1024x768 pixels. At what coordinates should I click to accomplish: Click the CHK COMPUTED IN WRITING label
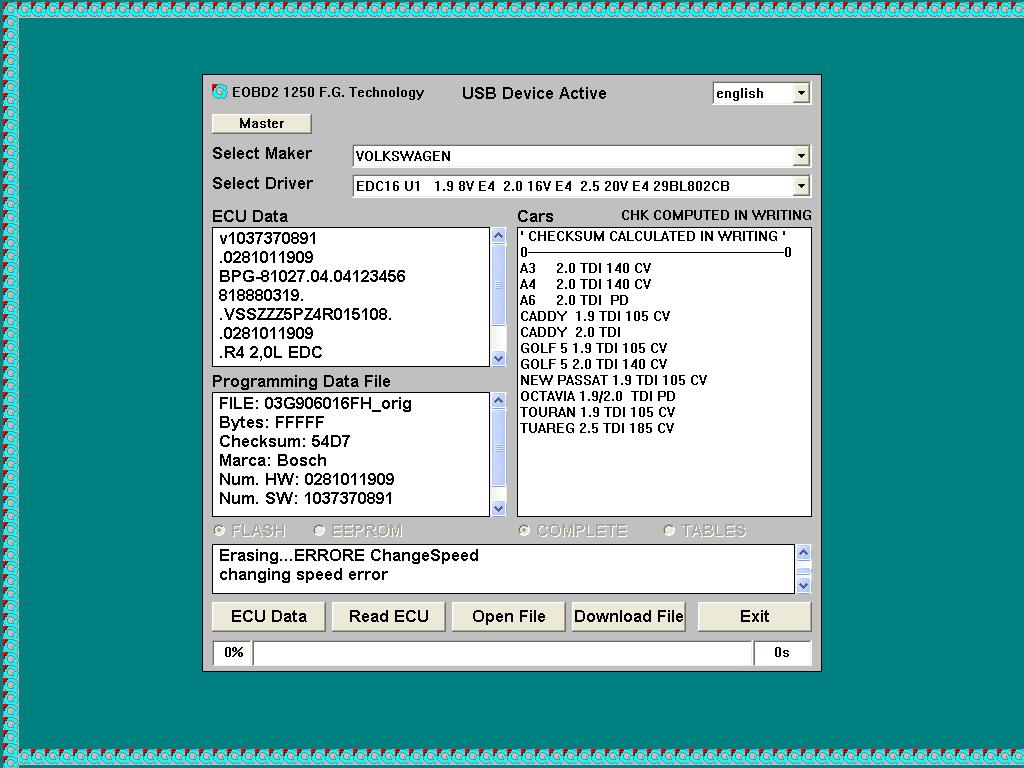click(x=716, y=216)
